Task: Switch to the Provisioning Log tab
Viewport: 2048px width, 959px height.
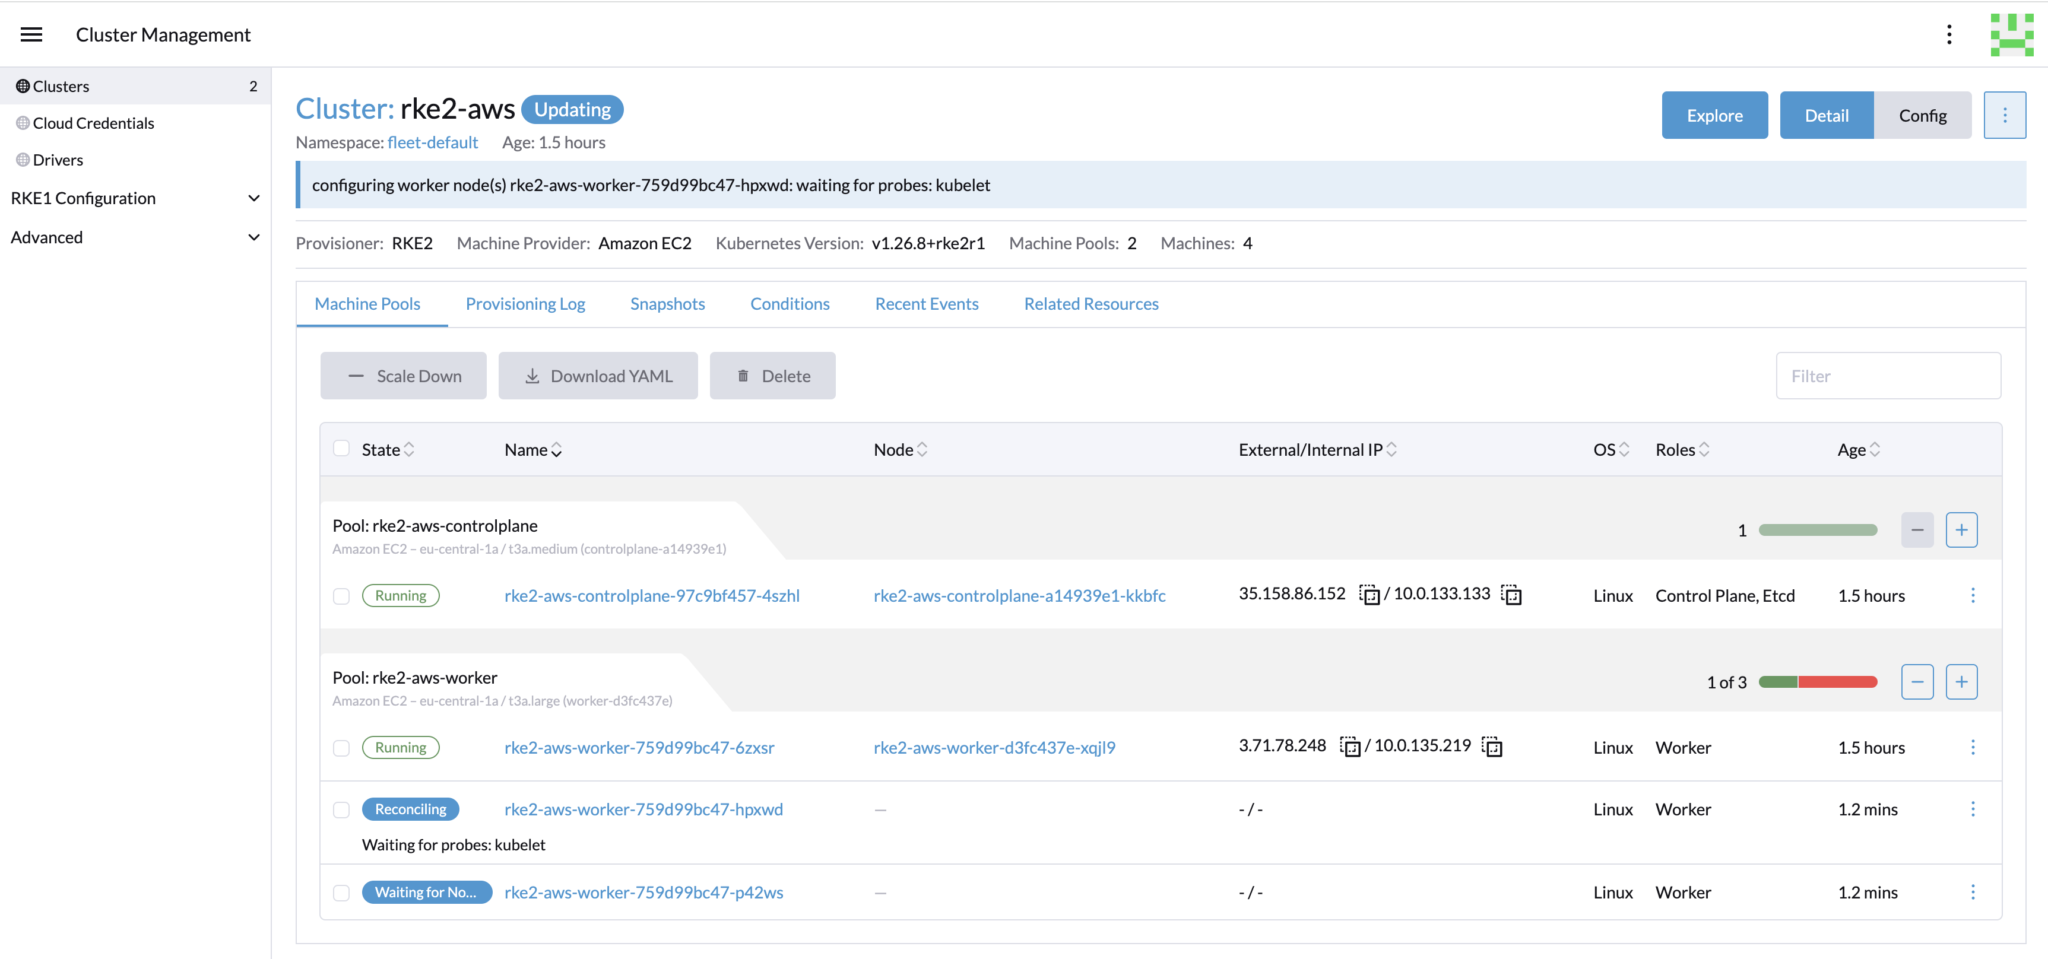Action: (x=525, y=304)
